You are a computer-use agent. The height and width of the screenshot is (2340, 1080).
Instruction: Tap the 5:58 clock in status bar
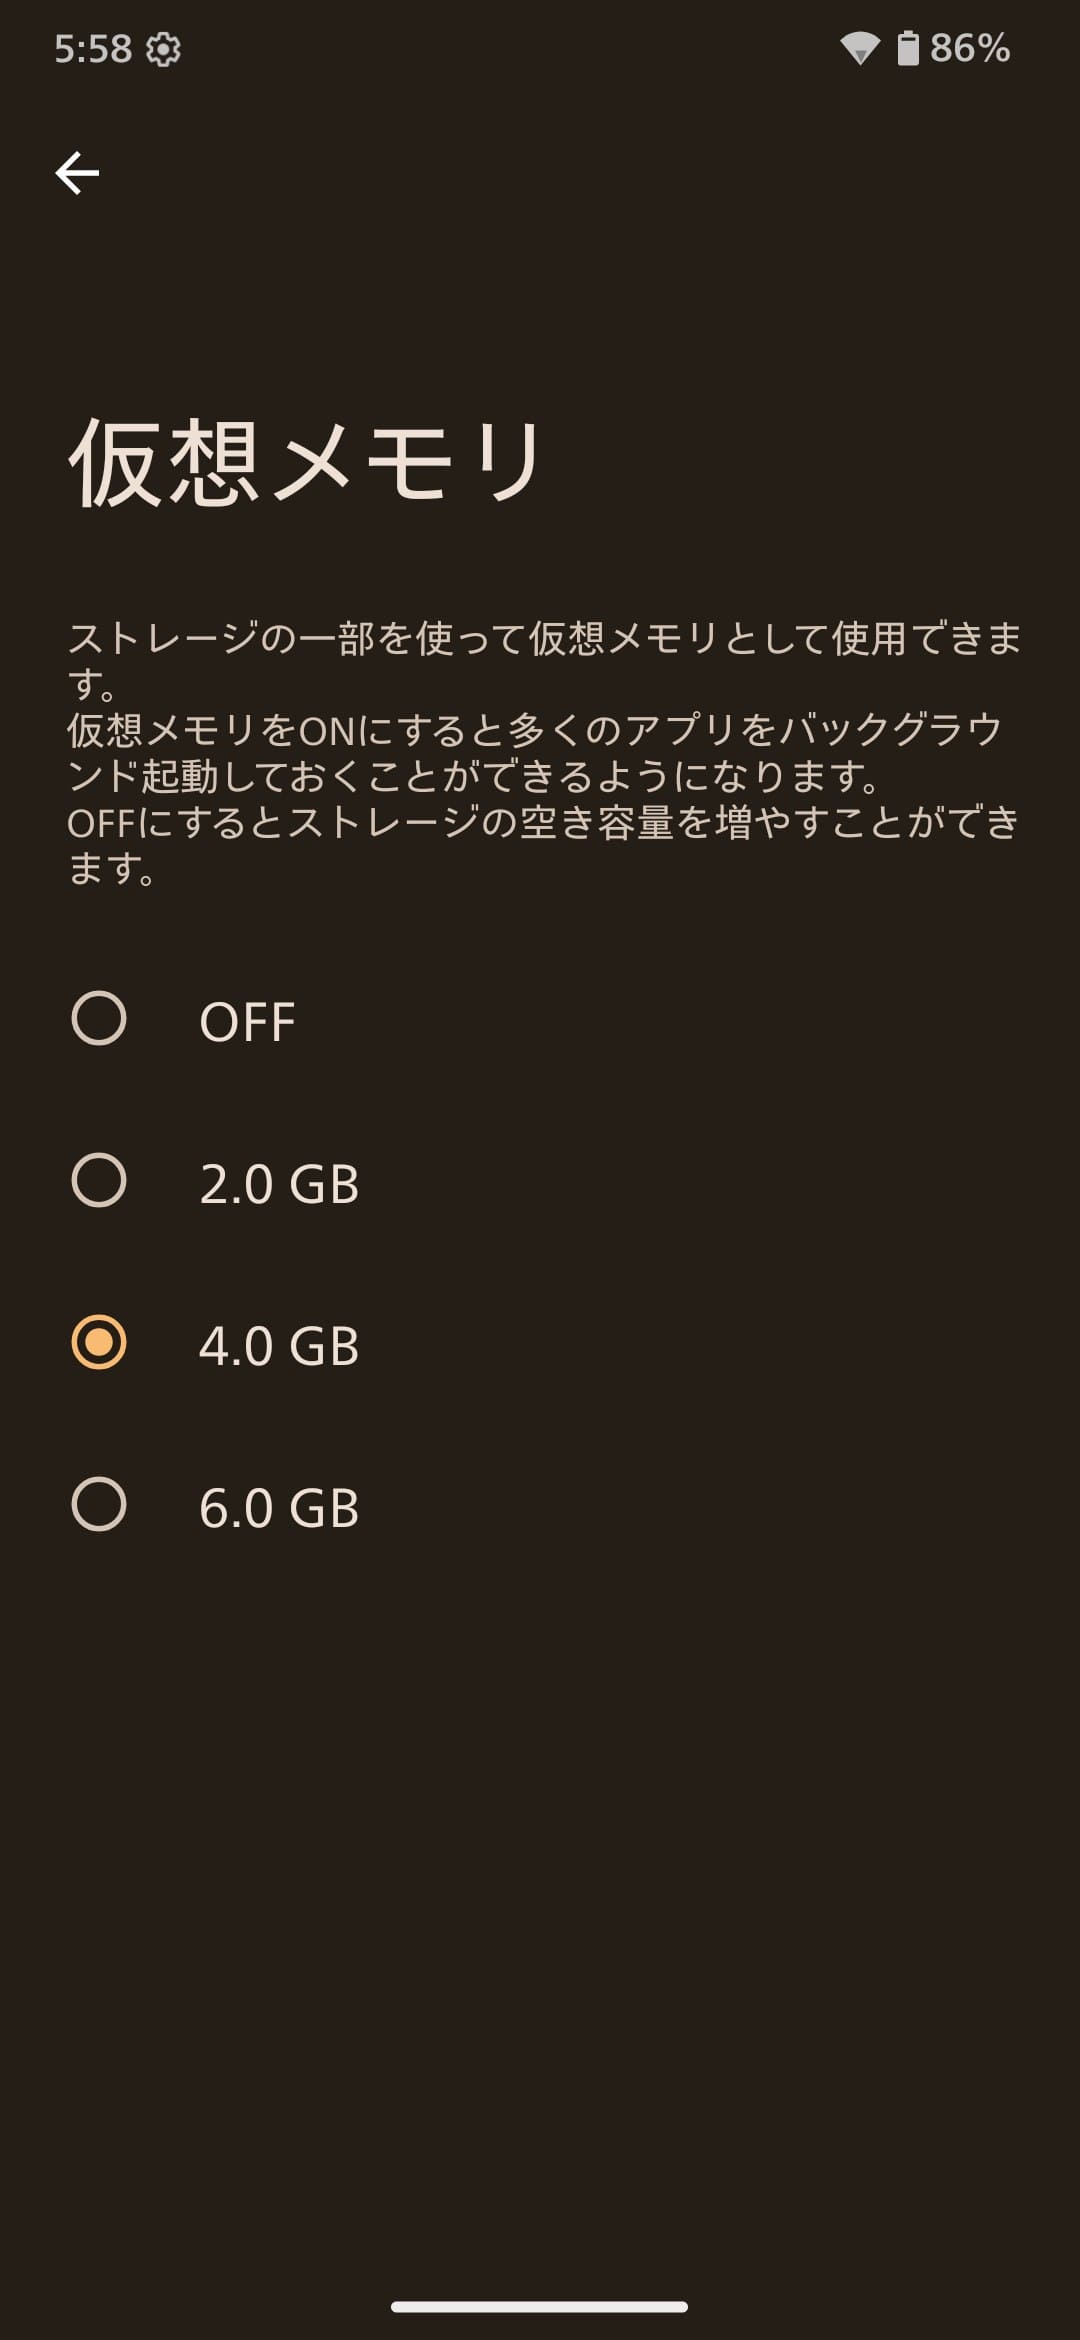[92, 49]
